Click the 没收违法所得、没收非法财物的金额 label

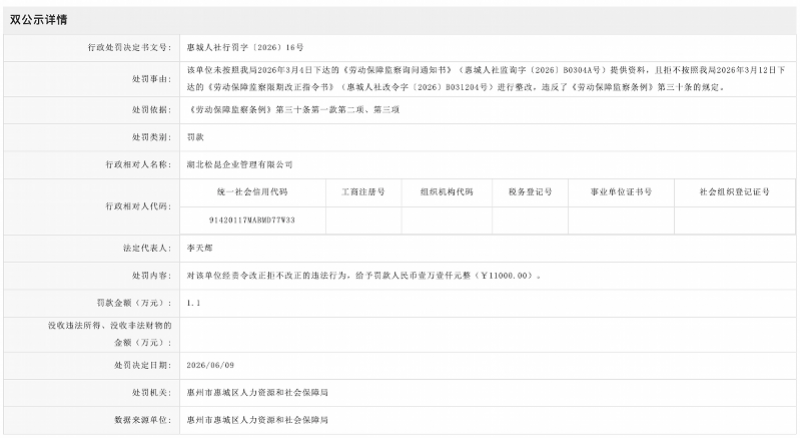pyautogui.click(x=110, y=334)
